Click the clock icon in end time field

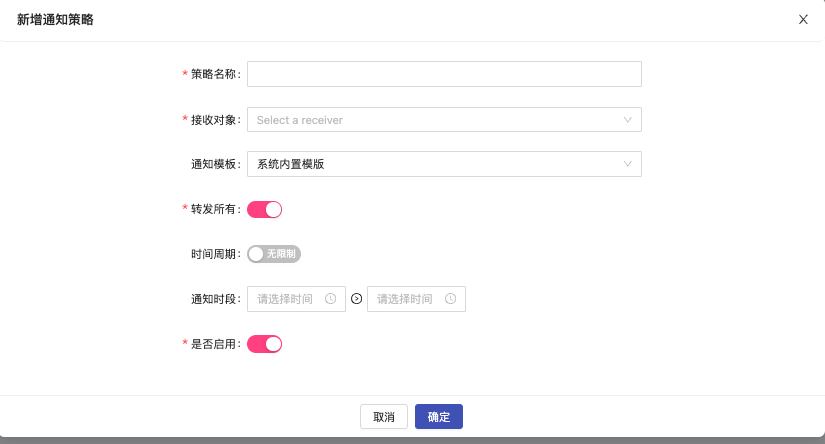tap(450, 299)
